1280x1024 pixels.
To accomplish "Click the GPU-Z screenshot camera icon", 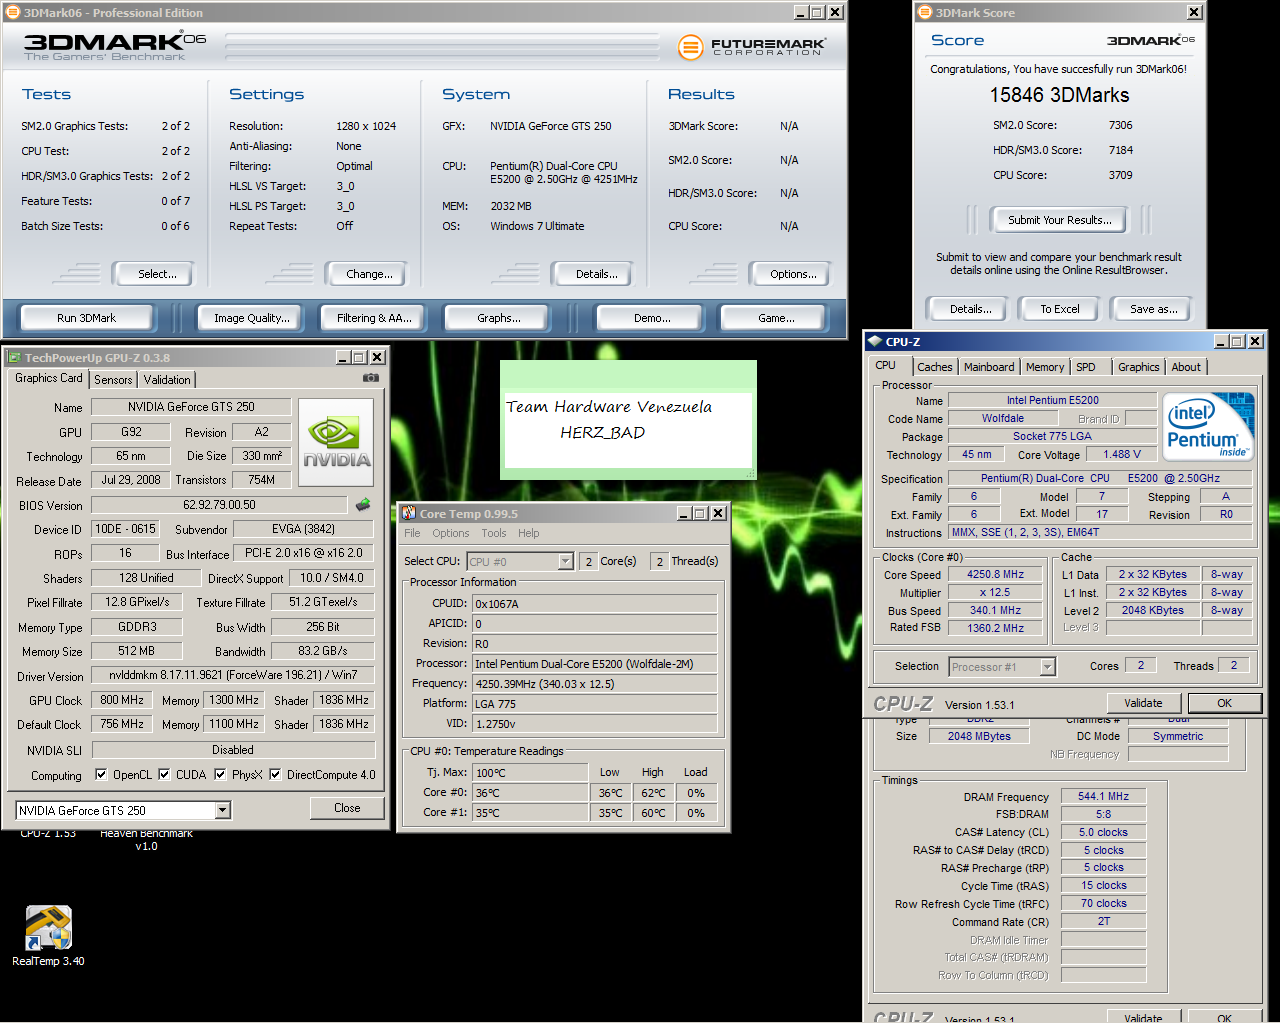I will click(370, 378).
